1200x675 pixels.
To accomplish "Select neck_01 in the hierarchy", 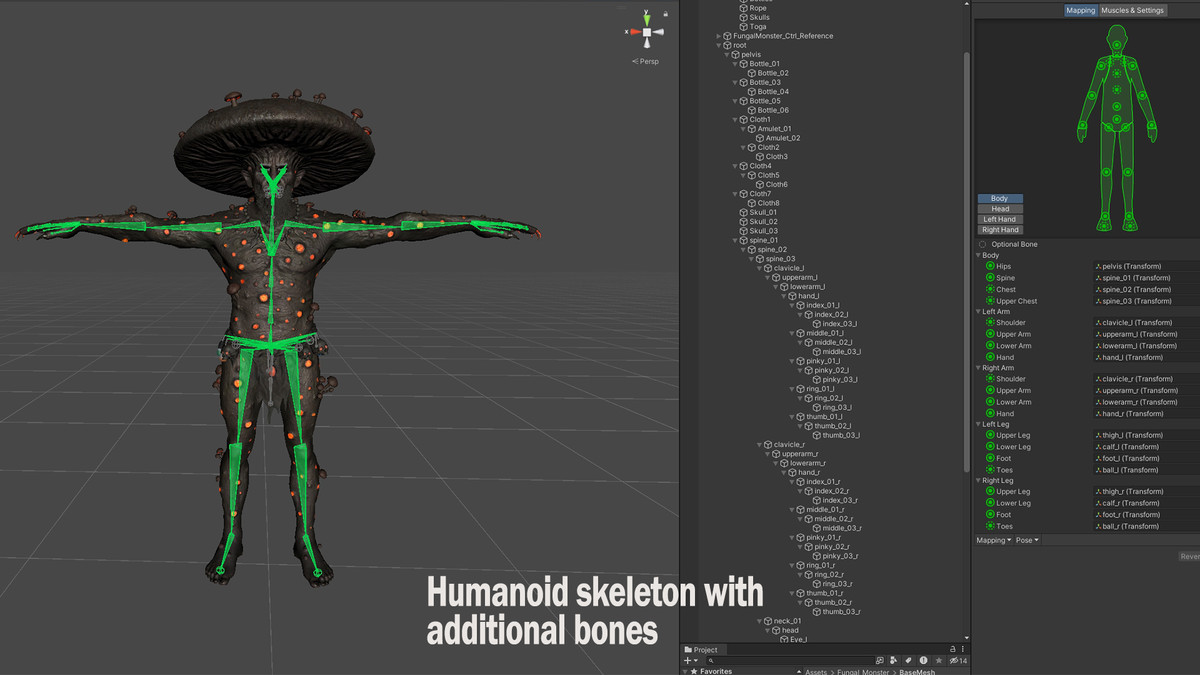I will (788, 621).
